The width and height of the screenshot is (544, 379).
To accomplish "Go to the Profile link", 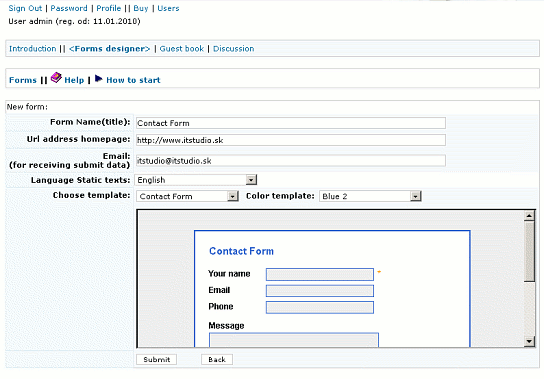I will click(x=109, y=8).
